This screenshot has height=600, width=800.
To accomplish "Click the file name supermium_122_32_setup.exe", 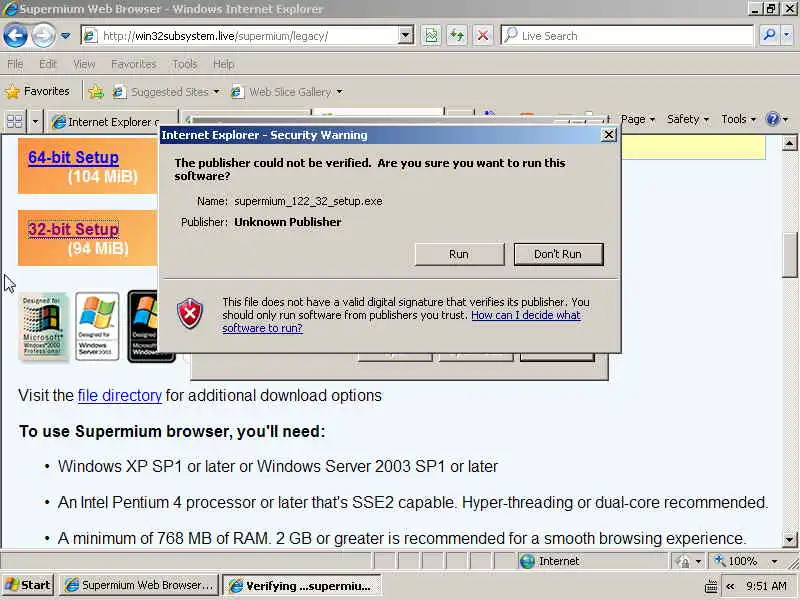I will (308, 201).
